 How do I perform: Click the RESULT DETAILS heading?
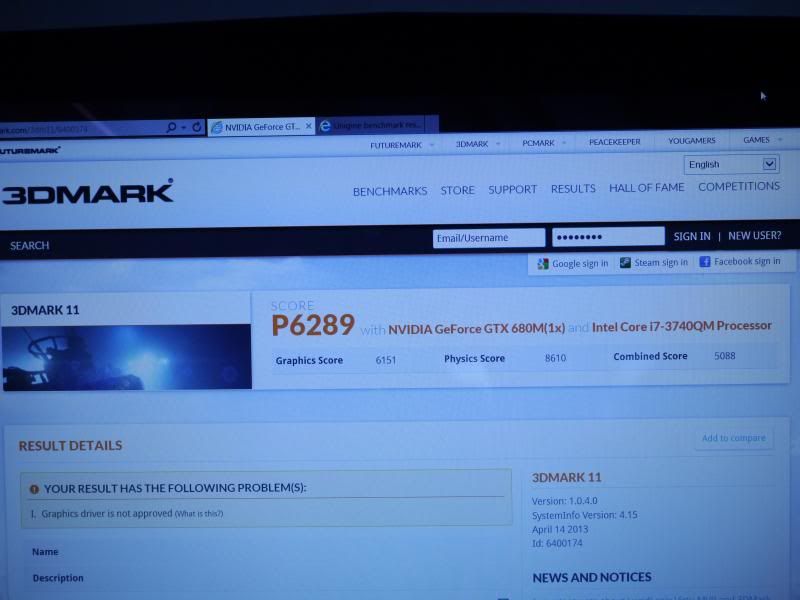70,445
